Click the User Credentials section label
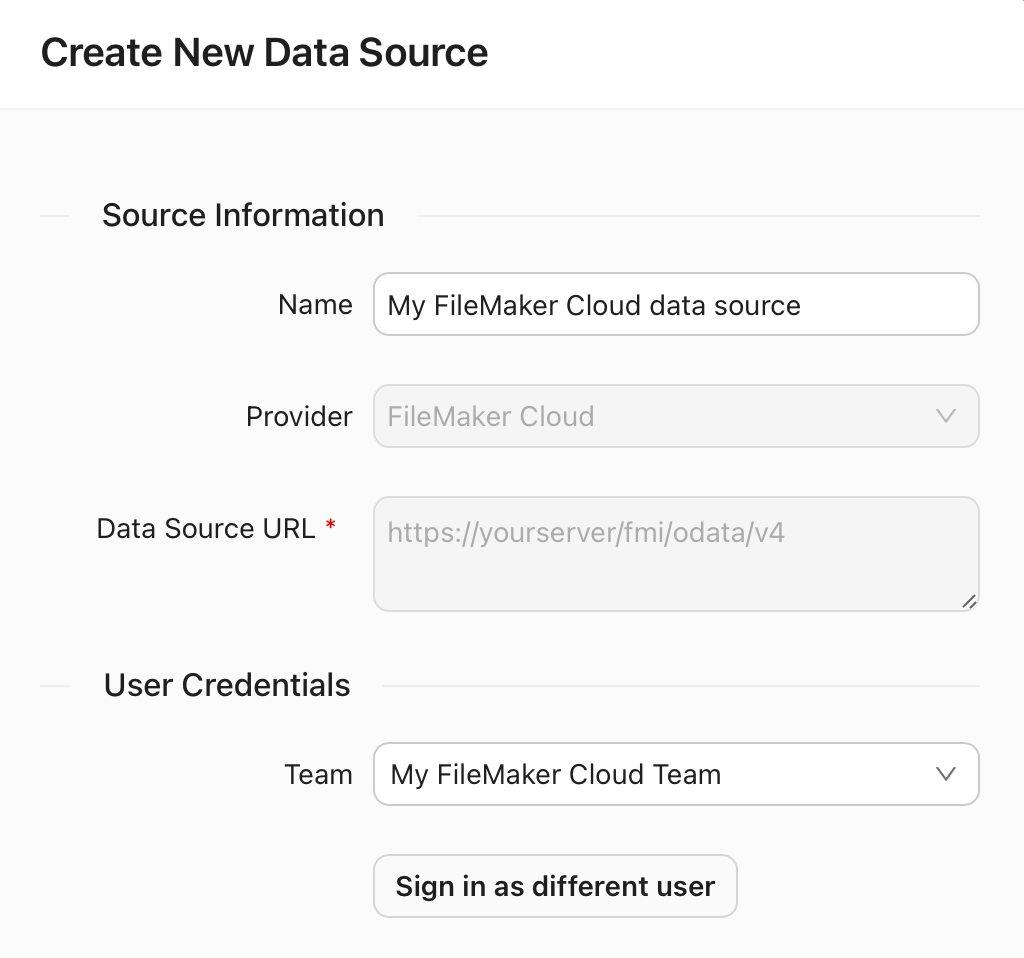The image size is (1024, 958). (226, 685)
